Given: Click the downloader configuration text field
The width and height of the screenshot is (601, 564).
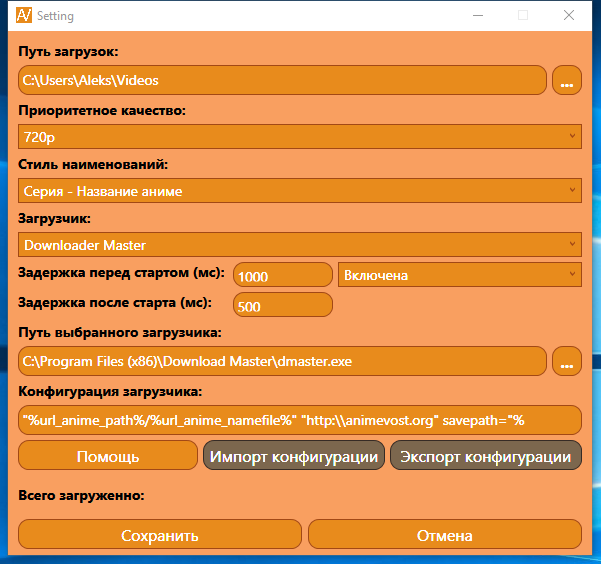Looking at the screenshot, I should [x=300, y=420].
